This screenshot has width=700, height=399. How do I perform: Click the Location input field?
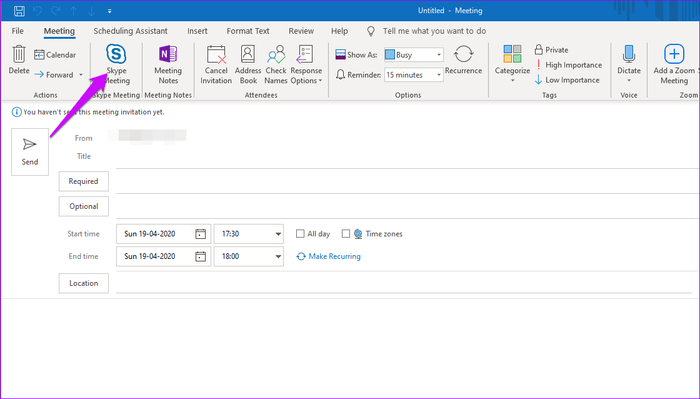pos(404,283)
